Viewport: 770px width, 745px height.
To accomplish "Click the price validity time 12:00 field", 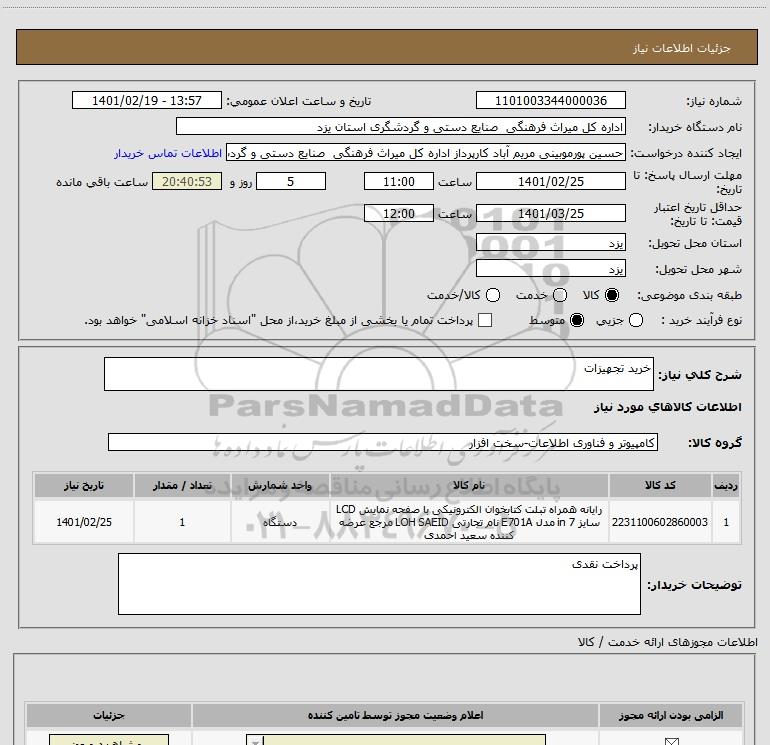I will coord(399,213).
